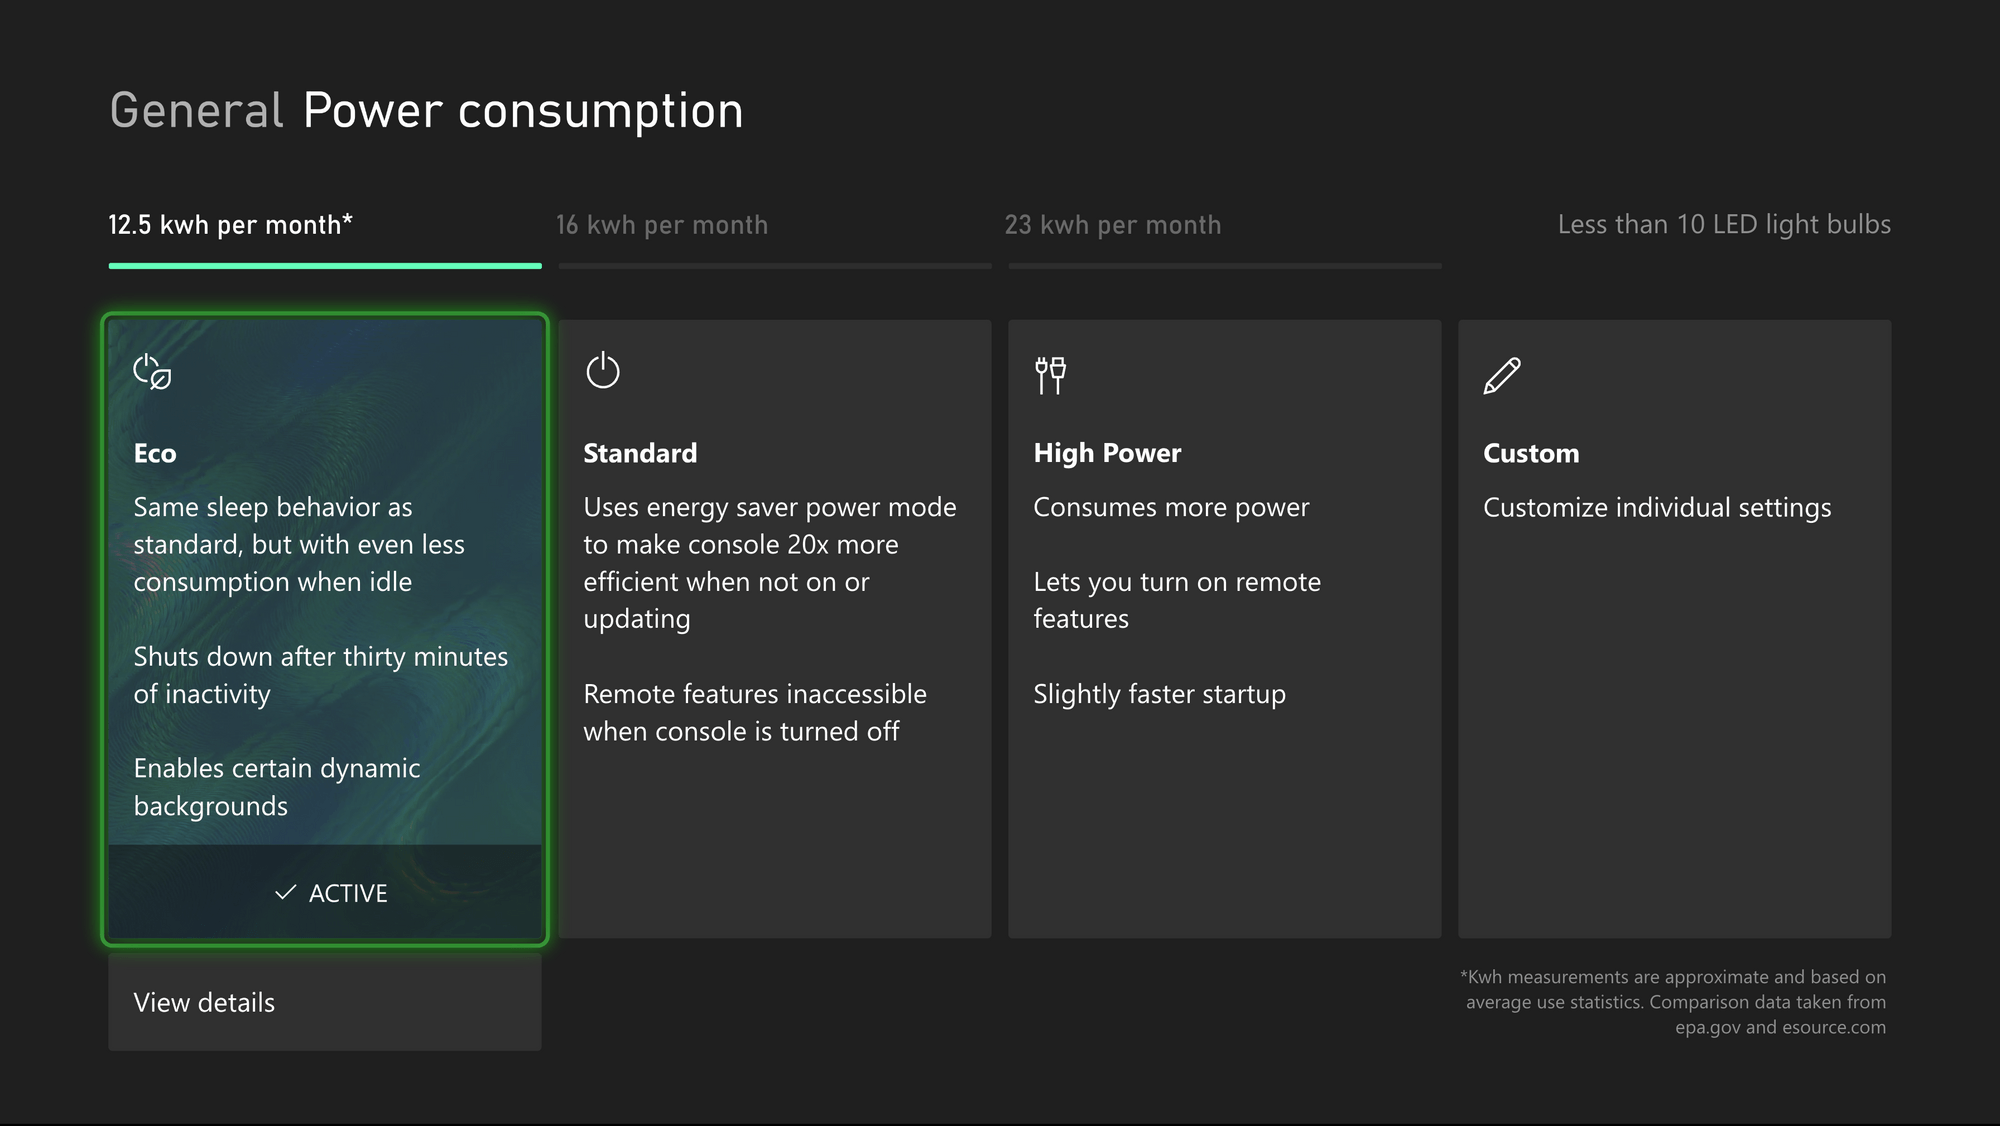The height and width of the screenshot is (1126, 2000).
Task: Click the ACTIVE checkmark on Eco card
Action: 285,892
